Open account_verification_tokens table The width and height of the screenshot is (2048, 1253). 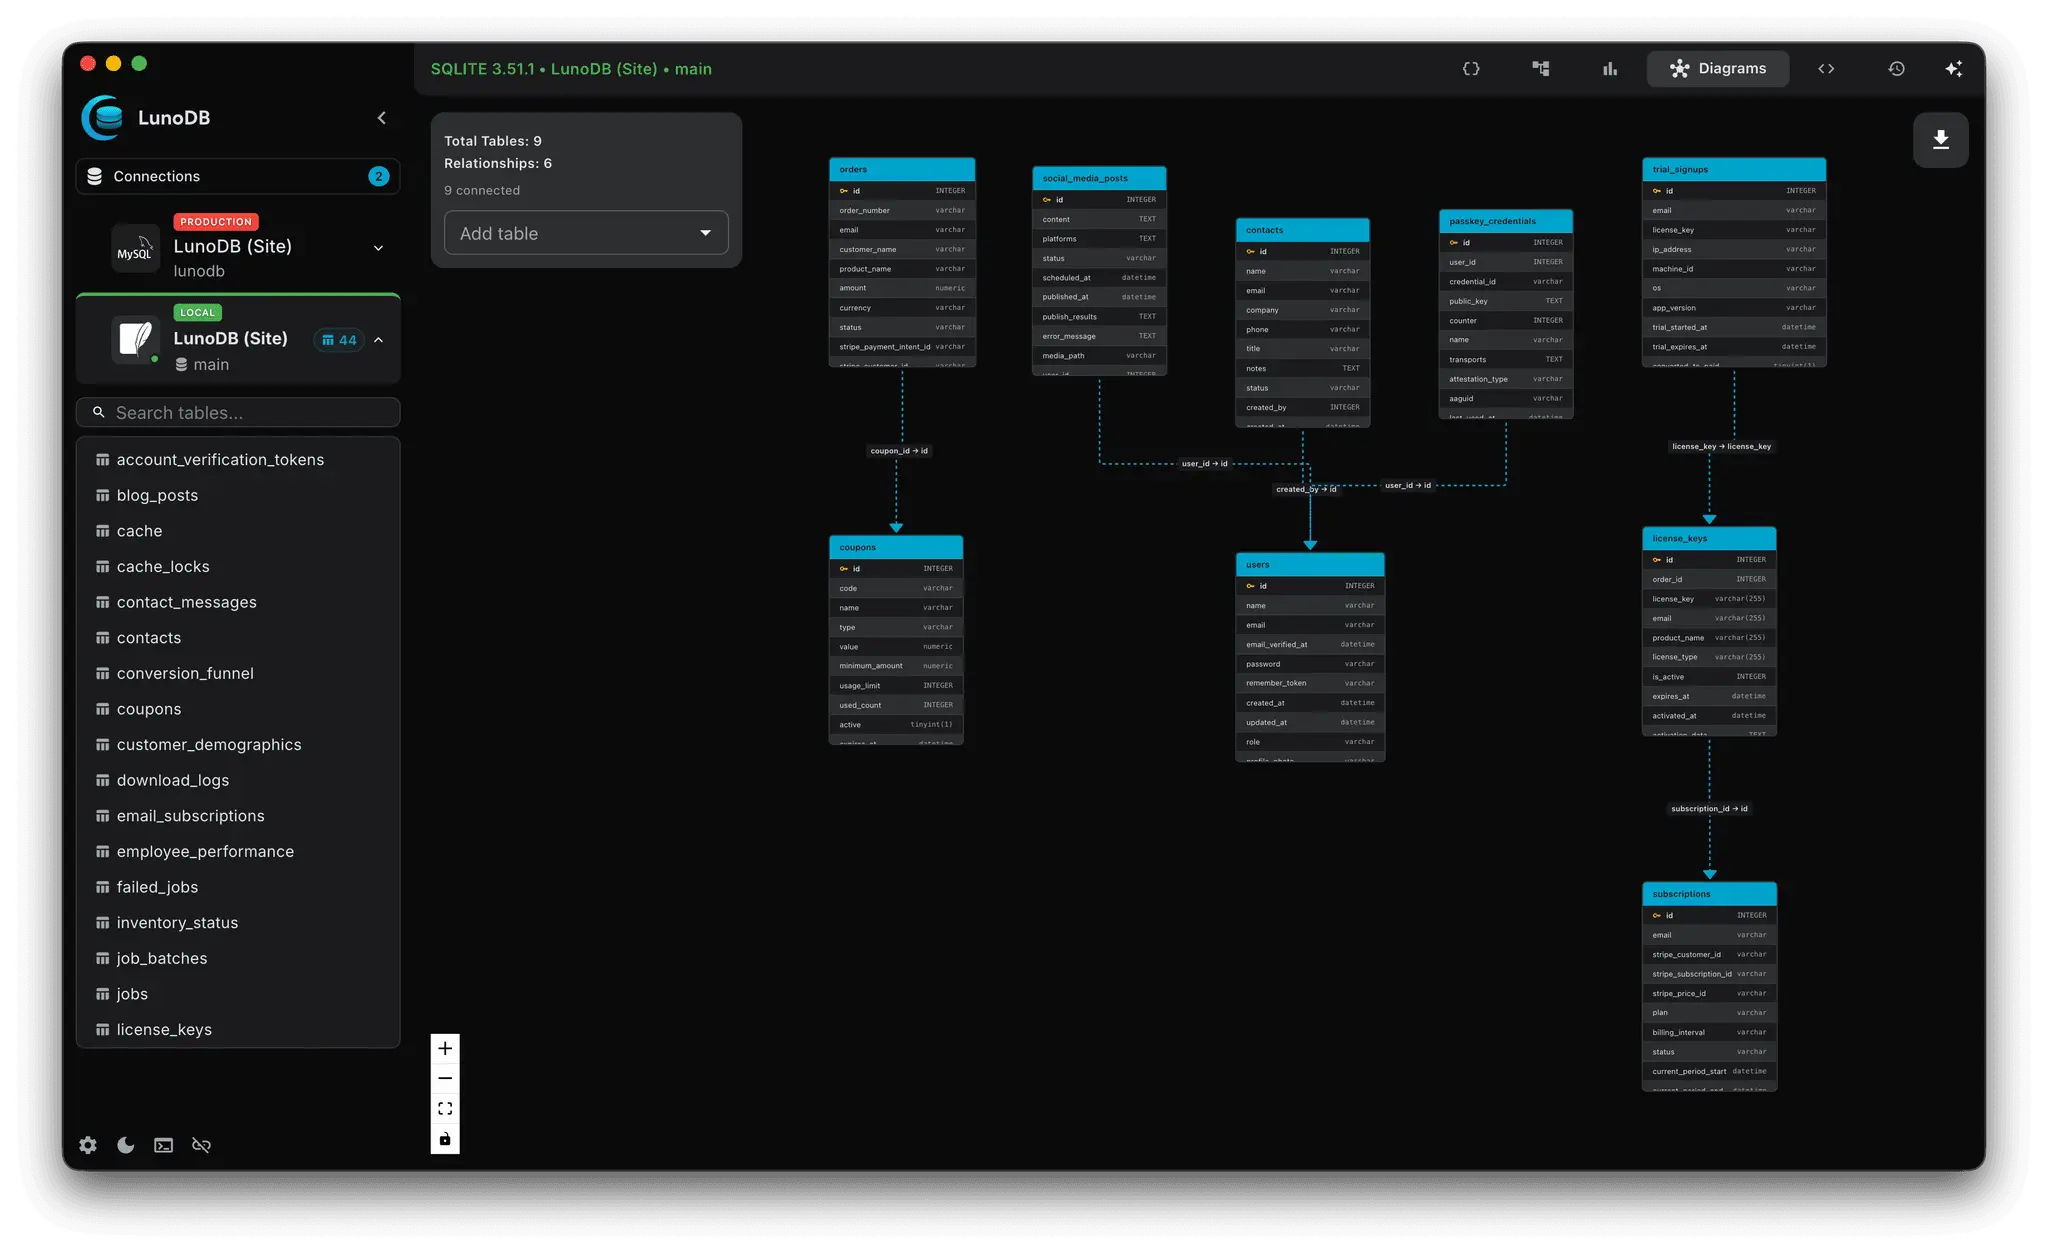click(238, 460)
